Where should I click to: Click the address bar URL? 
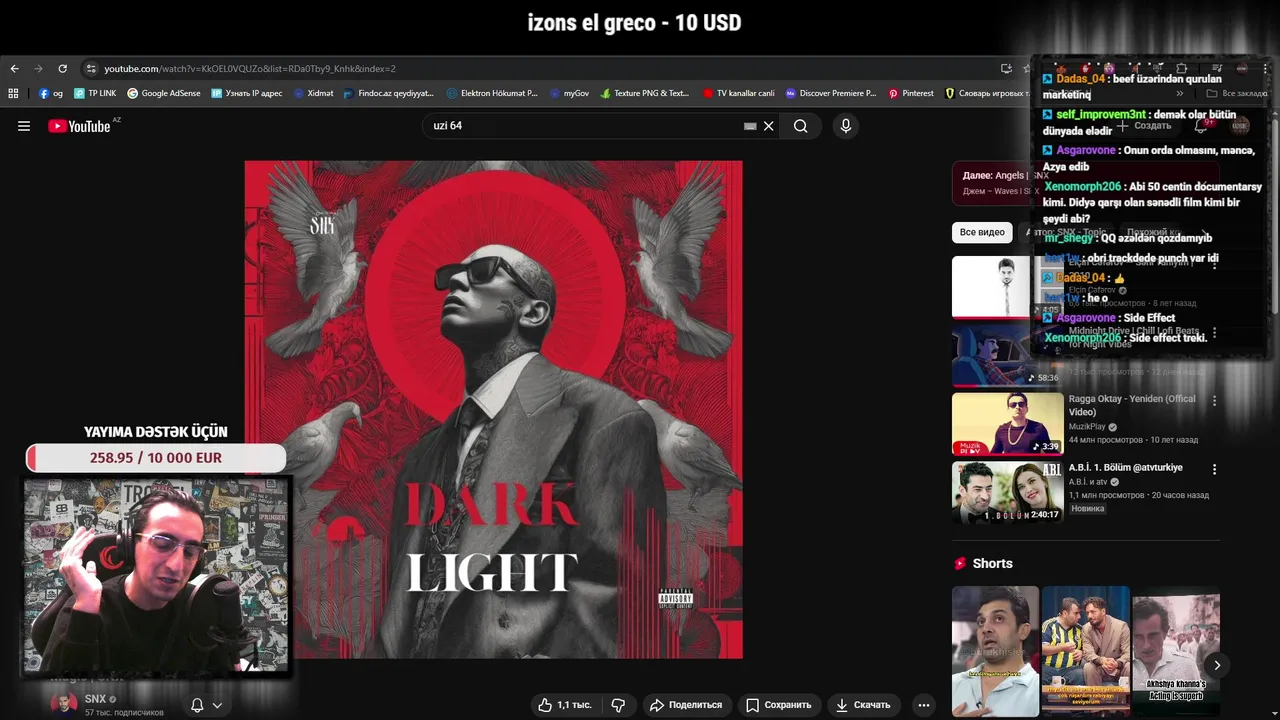point(250,69)
